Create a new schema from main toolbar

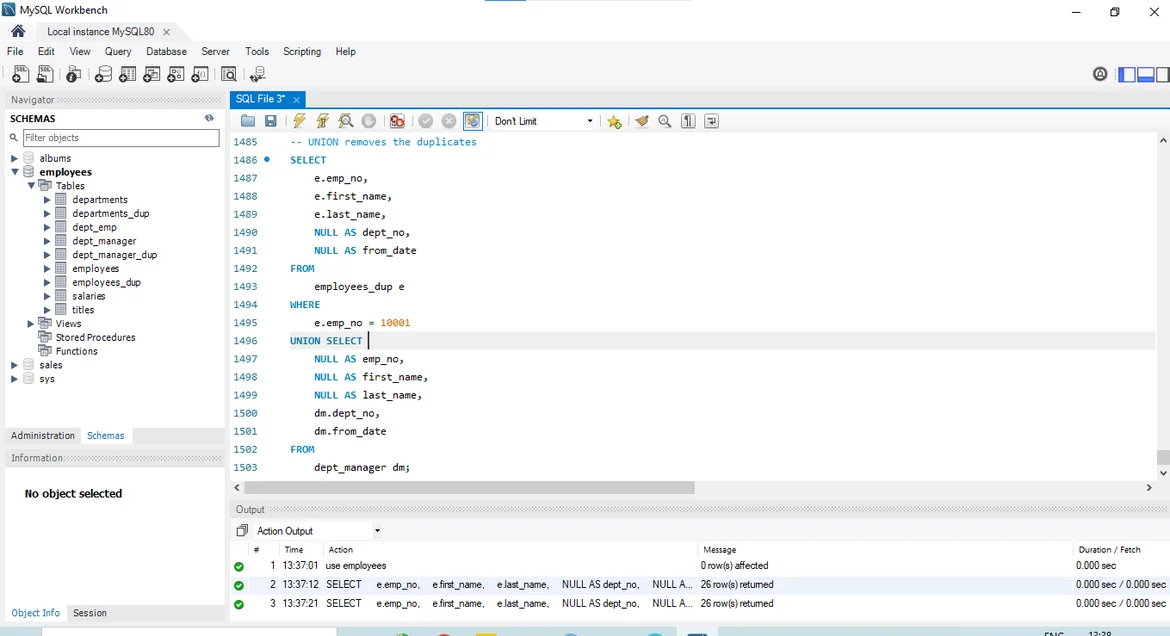[103, 75]
